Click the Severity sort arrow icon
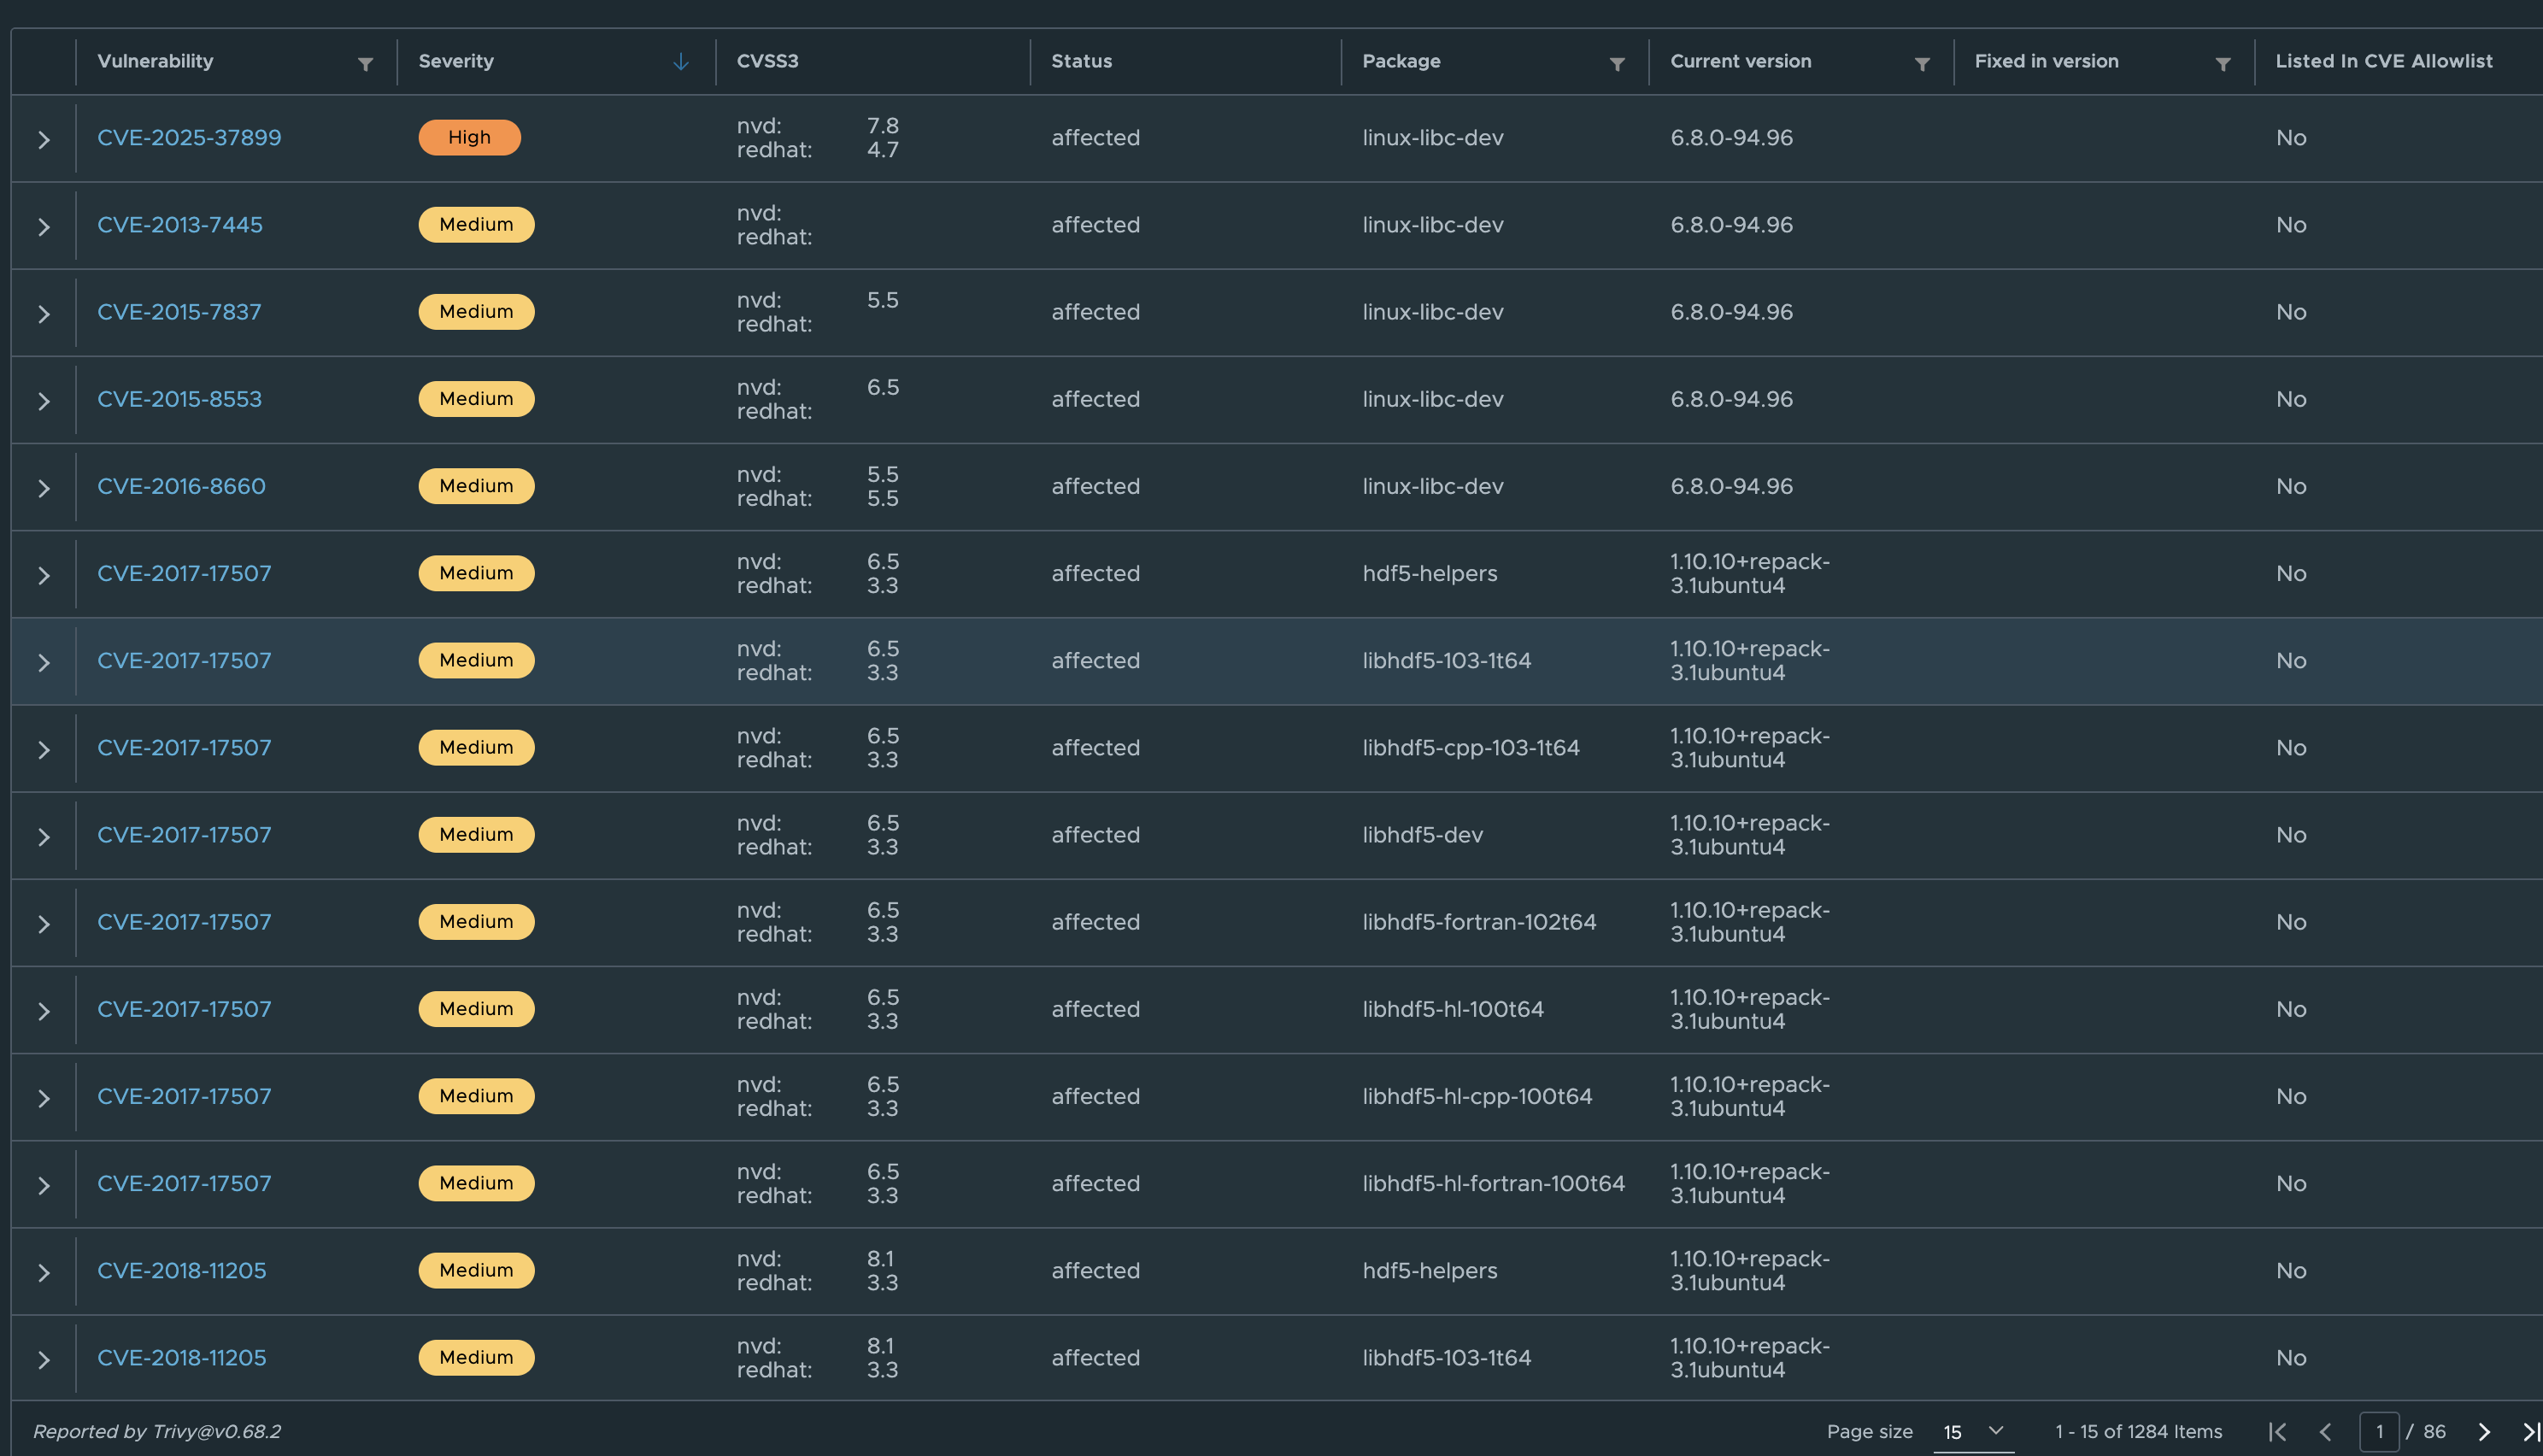Screen dimensions: 2543x1456 pyautogui.click(x=681, y=62)
